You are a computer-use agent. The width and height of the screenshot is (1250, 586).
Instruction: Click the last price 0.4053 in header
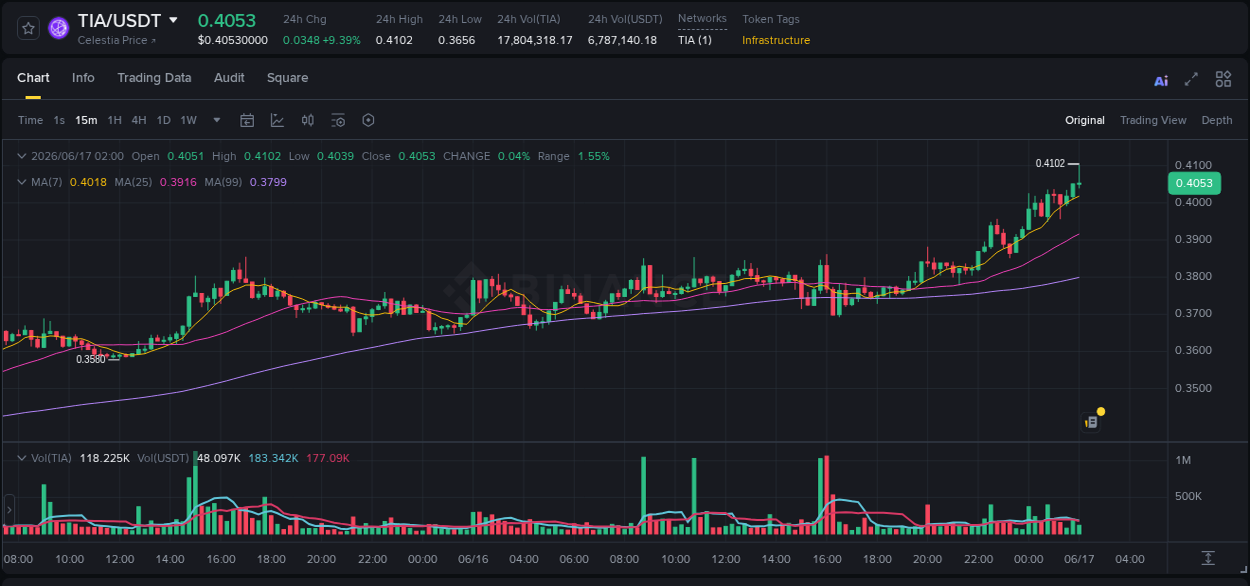pos(227,20)
